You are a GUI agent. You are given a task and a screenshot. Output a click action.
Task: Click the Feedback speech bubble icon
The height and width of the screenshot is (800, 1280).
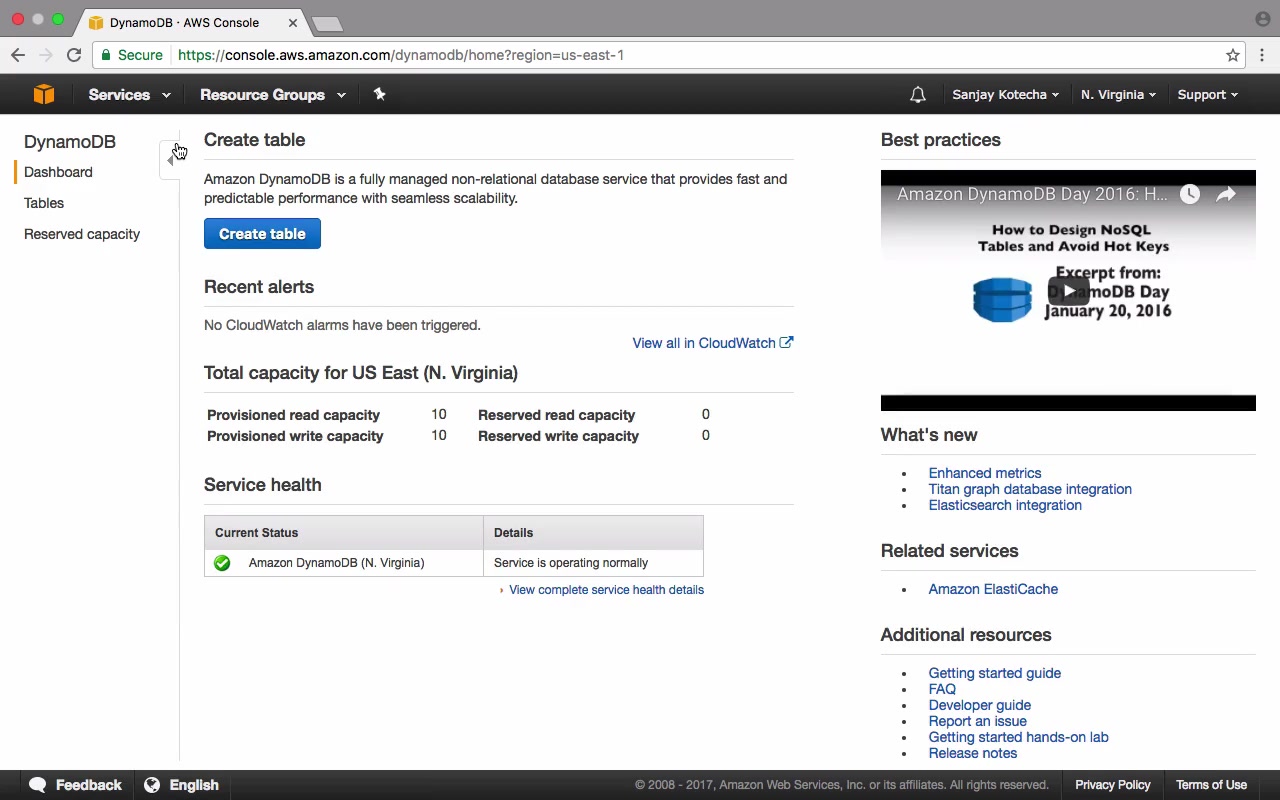(38, 785)
